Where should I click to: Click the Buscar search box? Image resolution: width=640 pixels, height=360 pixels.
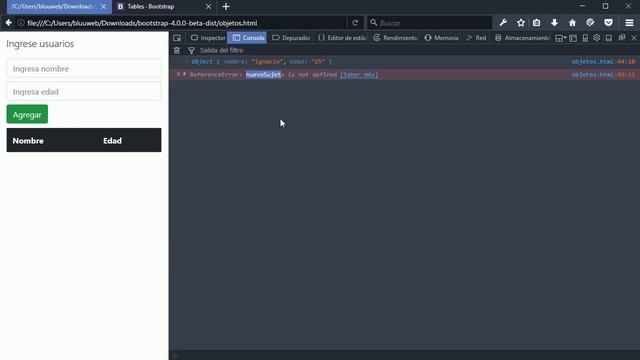pos(429,23)
